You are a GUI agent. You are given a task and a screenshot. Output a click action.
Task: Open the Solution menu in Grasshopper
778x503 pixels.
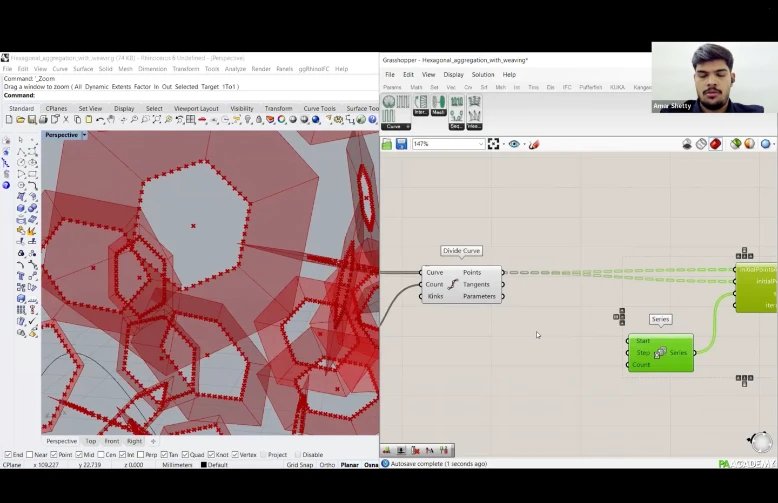point(483,75)
